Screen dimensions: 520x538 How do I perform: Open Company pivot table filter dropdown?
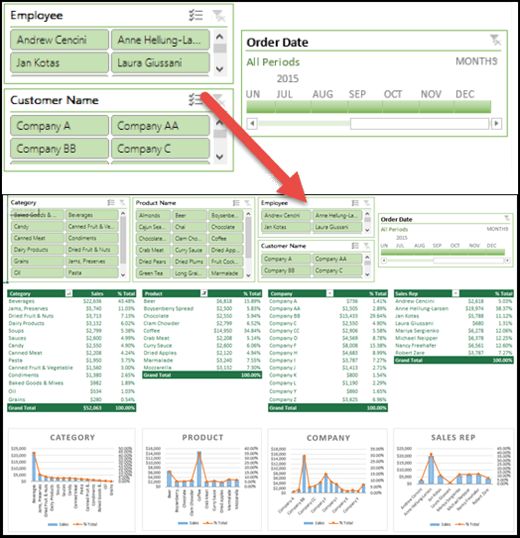click(x=330, y=293)
